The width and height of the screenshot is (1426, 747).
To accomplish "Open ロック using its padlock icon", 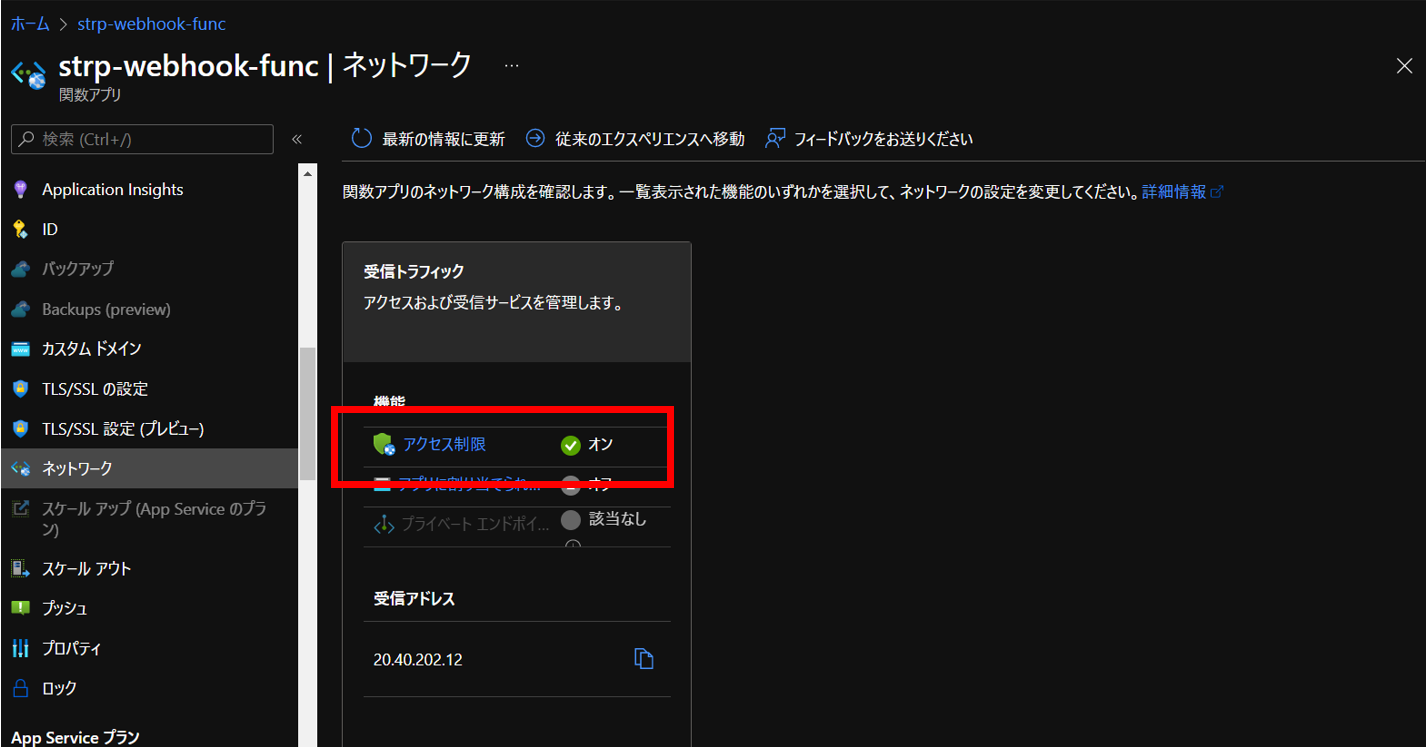I will pos(20,687).
